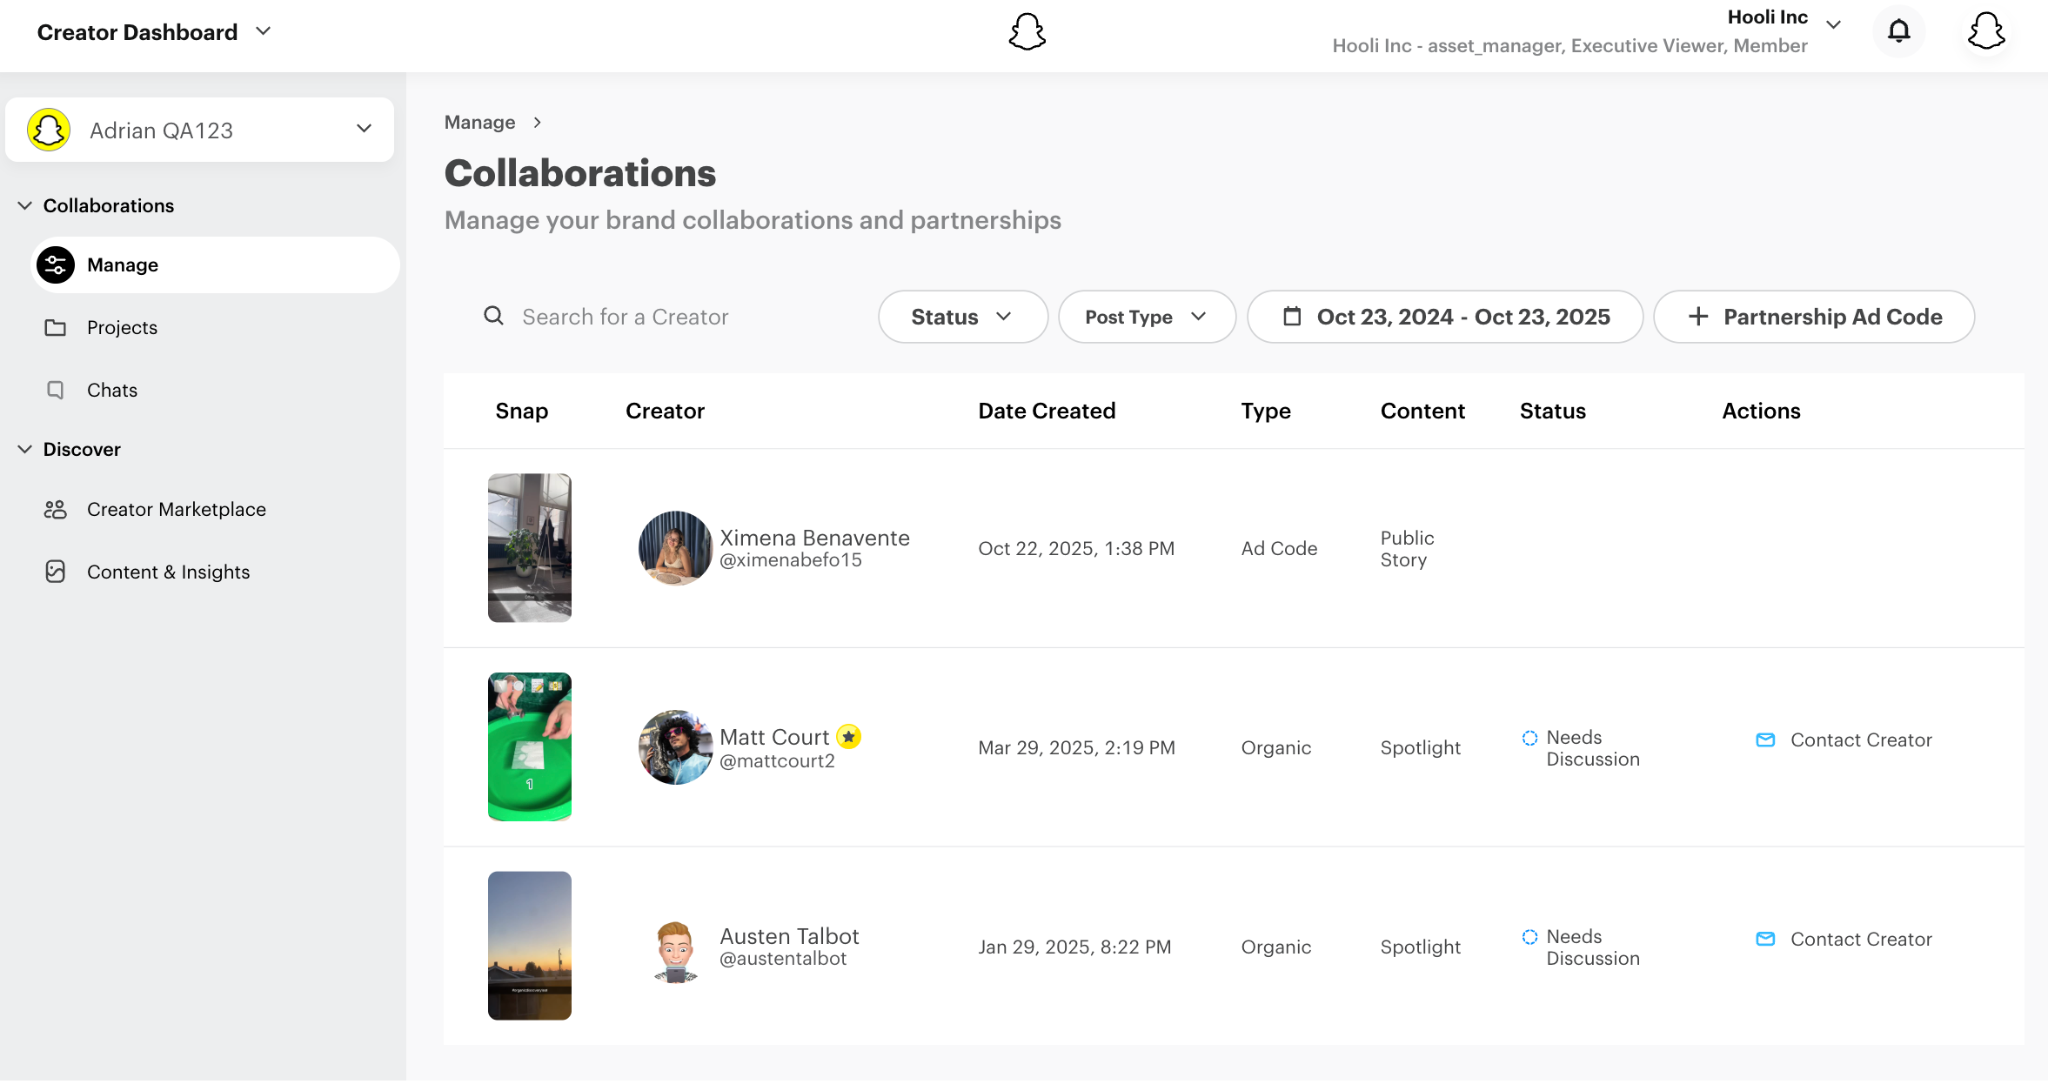This screenshot has height=1081, width=2048.
Task: Click the envelope icon in Matt Court's row
Action: [1766, 740]
